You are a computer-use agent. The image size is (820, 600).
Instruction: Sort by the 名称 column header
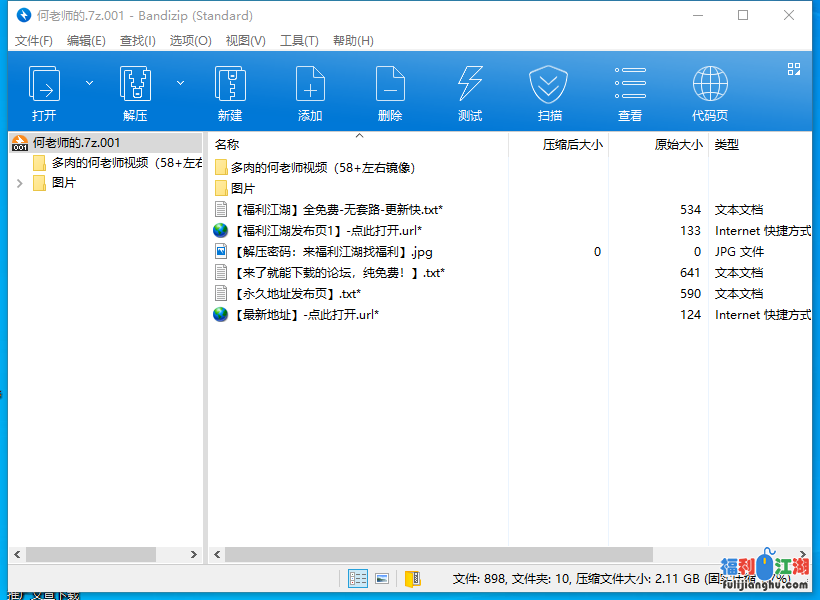coord(227,144)
